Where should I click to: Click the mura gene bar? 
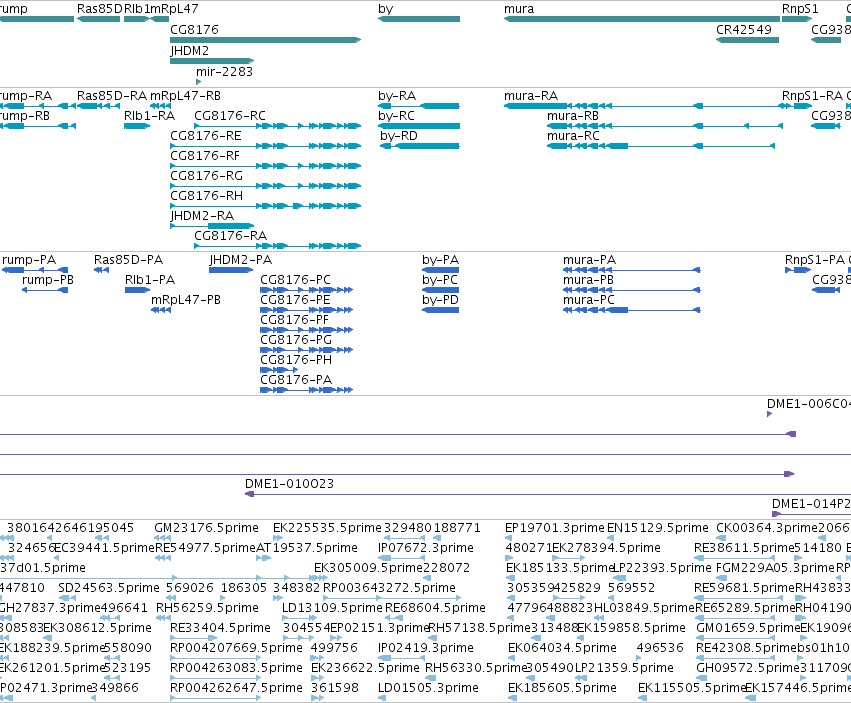[642, 19]
